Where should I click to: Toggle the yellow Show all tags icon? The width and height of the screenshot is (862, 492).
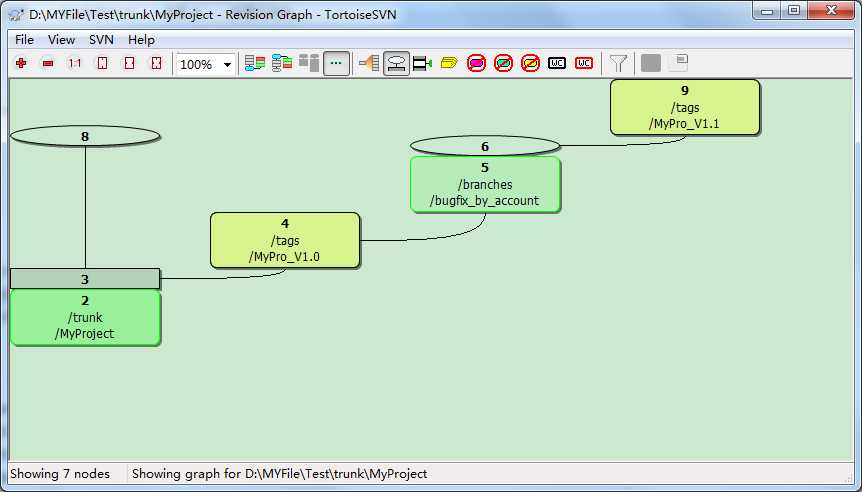[x=449, y=64]
